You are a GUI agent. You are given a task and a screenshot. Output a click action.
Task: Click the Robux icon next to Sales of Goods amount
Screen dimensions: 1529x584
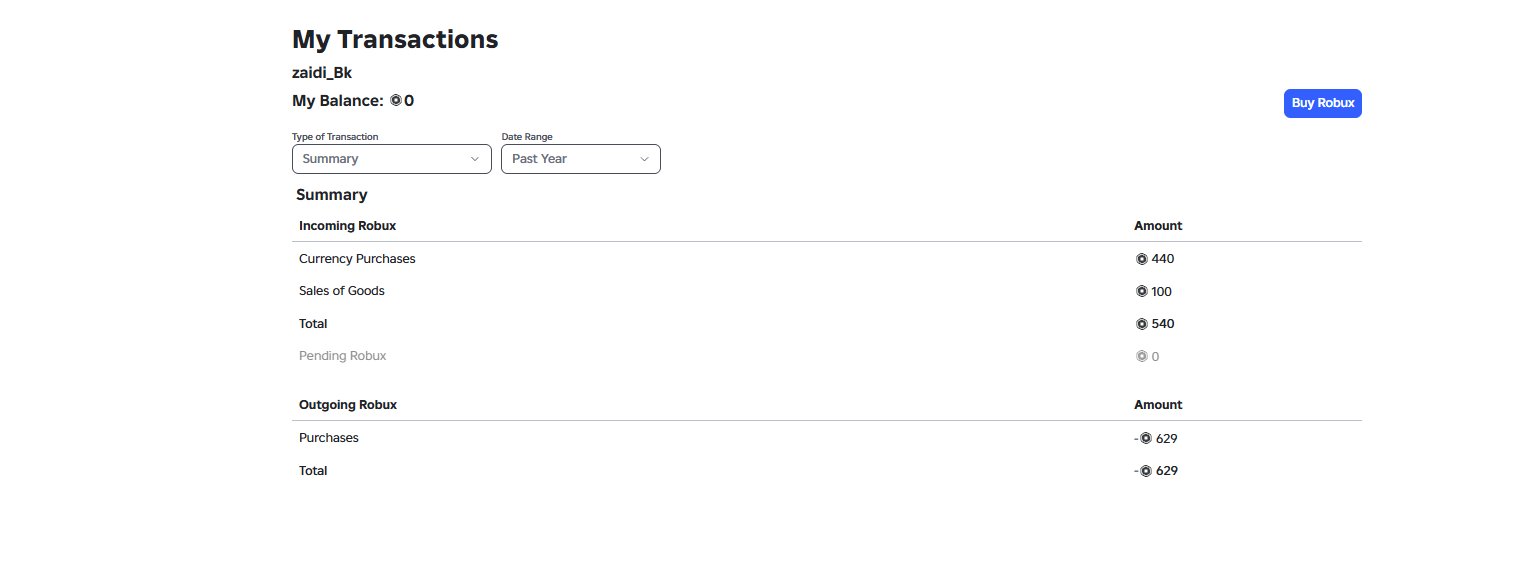1142,292
